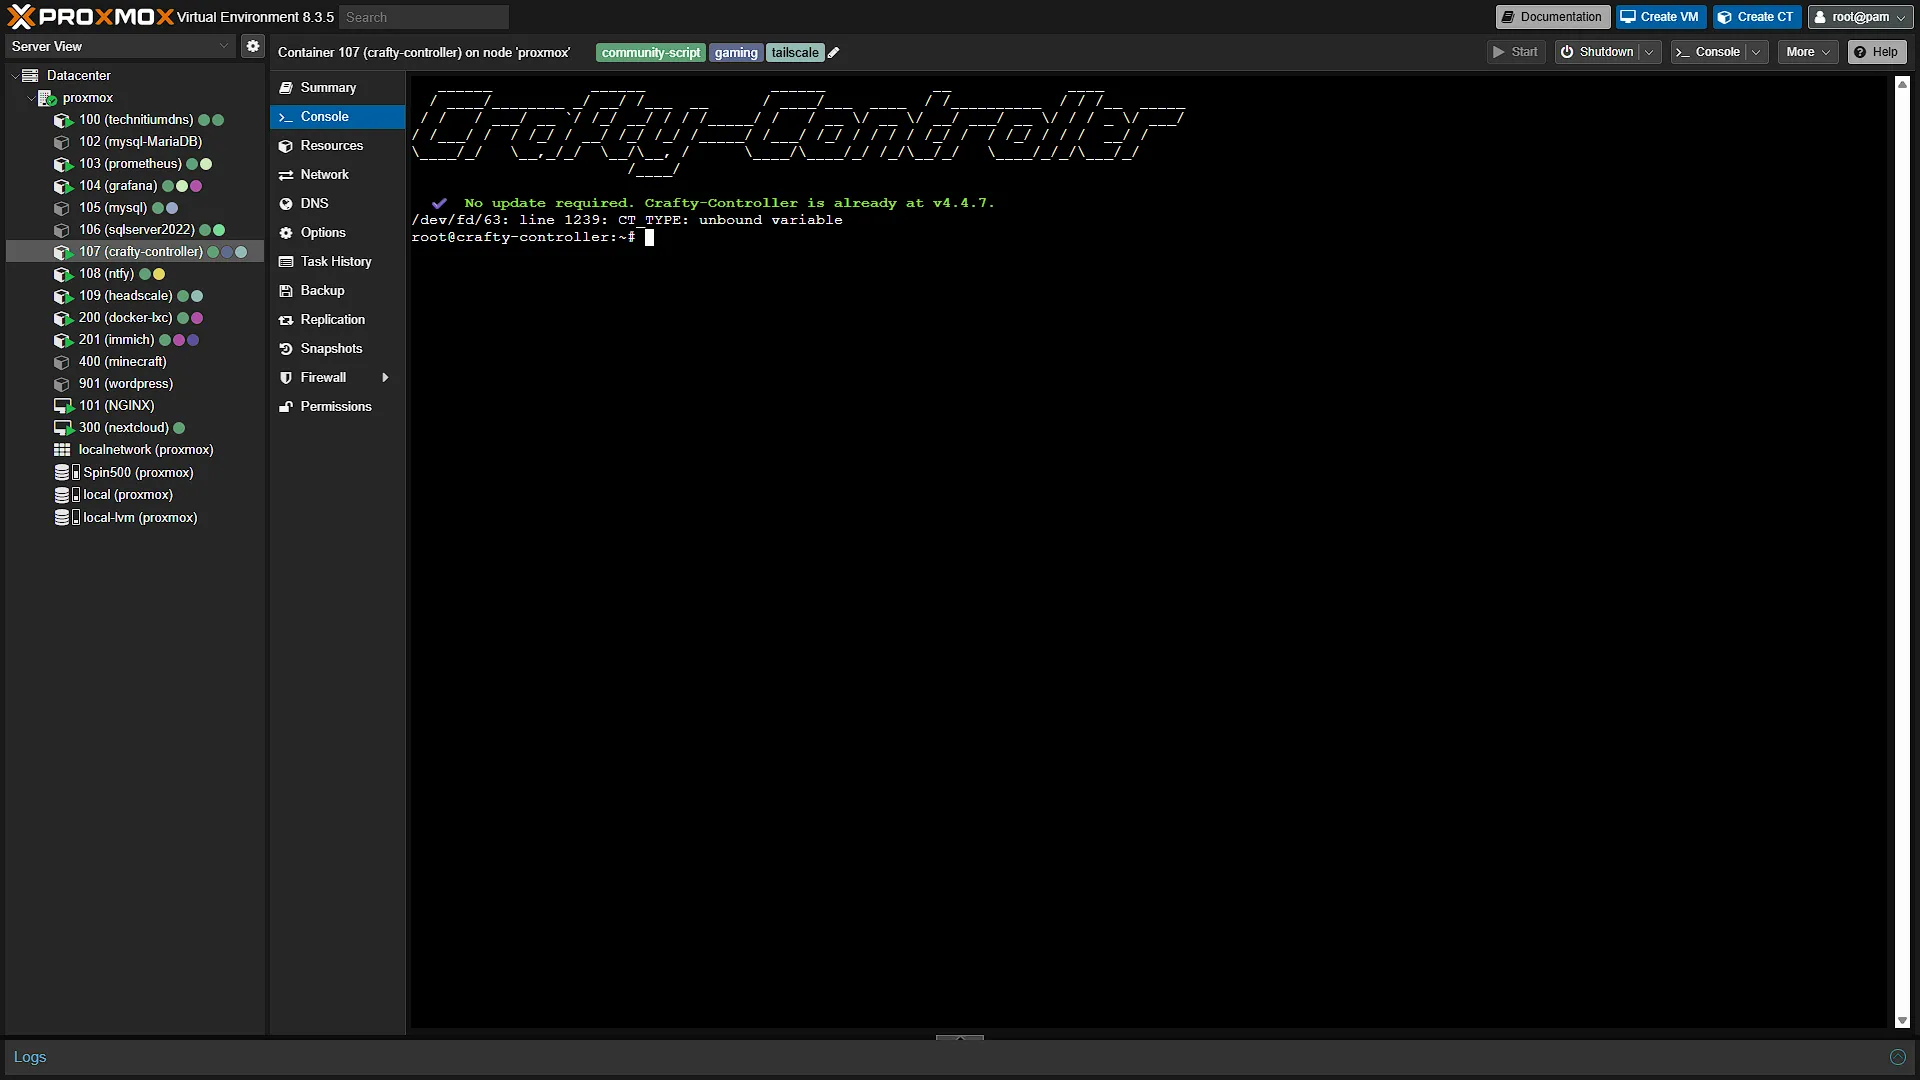Click the console scrollbar down arrow

coord(1902,1021)
